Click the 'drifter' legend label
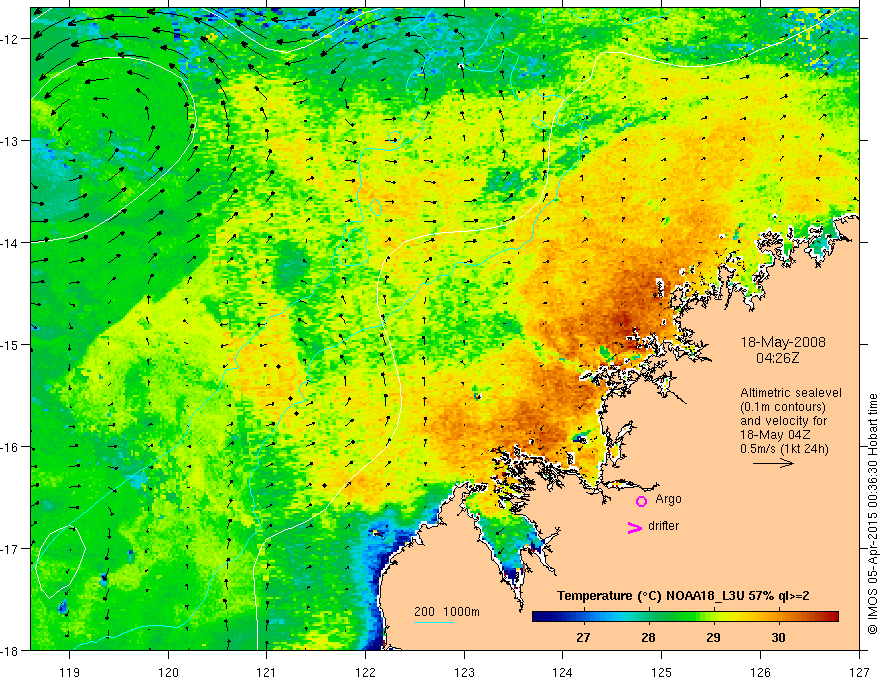 [663, 526]
